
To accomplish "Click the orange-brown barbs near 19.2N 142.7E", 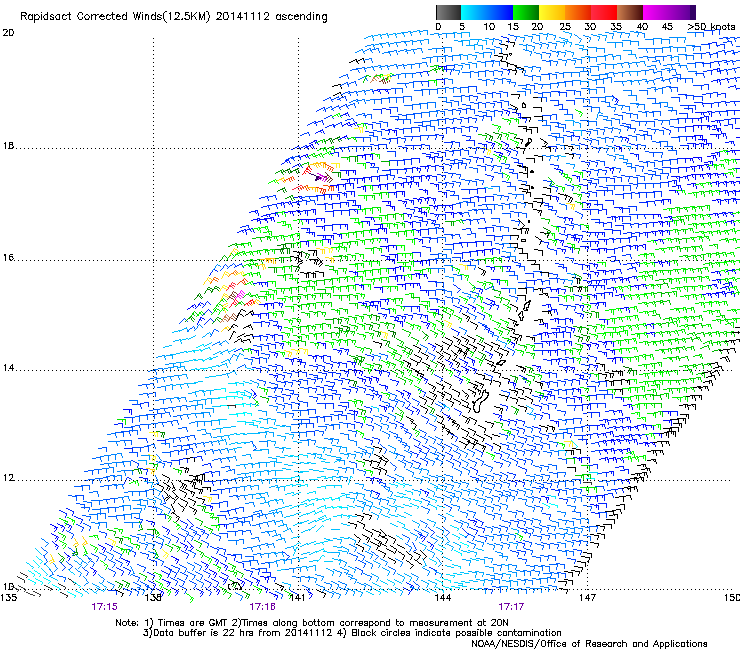I will (x=380, y=78).
